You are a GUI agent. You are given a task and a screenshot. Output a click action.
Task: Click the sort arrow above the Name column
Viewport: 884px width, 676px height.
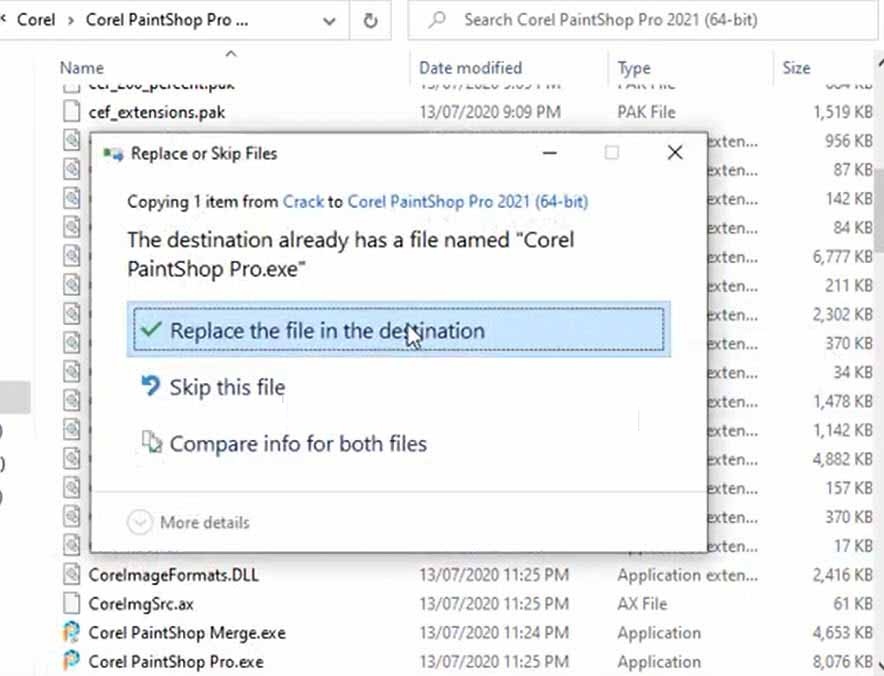[x=231, y=54]
